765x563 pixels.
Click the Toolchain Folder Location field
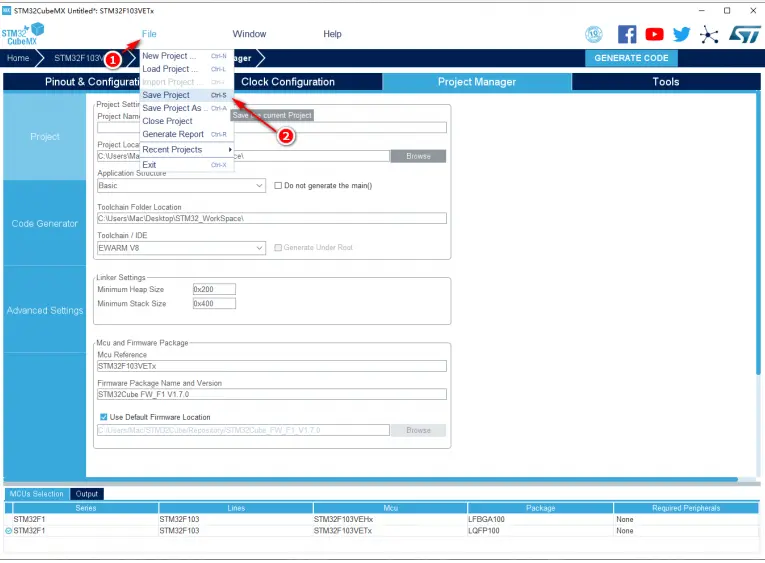(272, 218)
